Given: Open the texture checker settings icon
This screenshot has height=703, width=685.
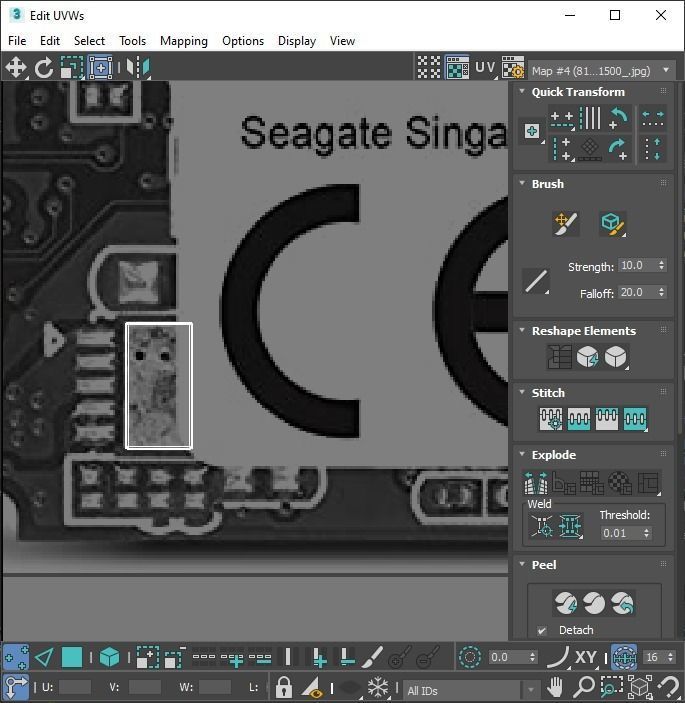Looking at the screenshot, I should 513,67.
